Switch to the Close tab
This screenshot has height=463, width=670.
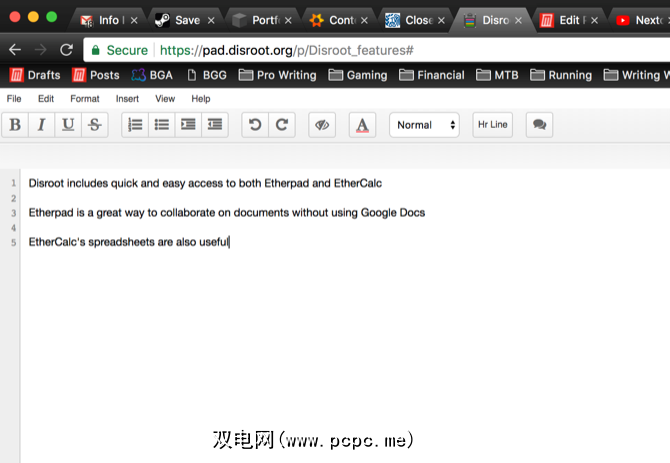pyautogui.click(x=412, y=20)
